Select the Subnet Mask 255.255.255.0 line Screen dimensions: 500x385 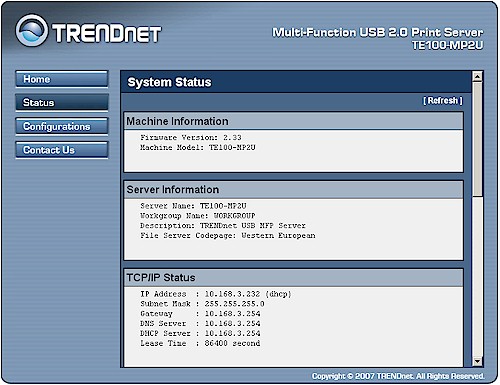pyautogui.click(x=202, y=304)
